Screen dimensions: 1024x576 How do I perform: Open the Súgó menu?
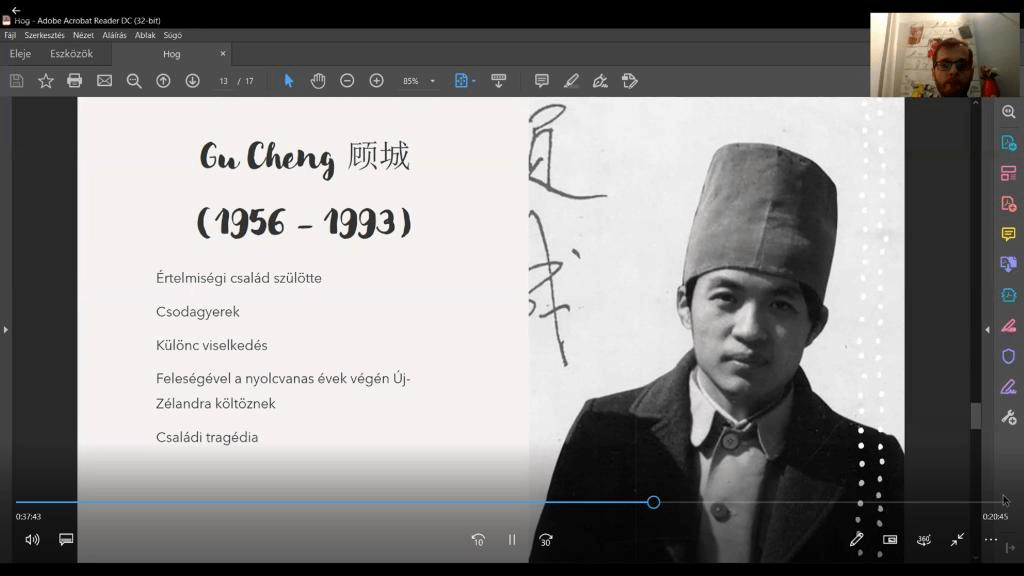pos(172,35)
